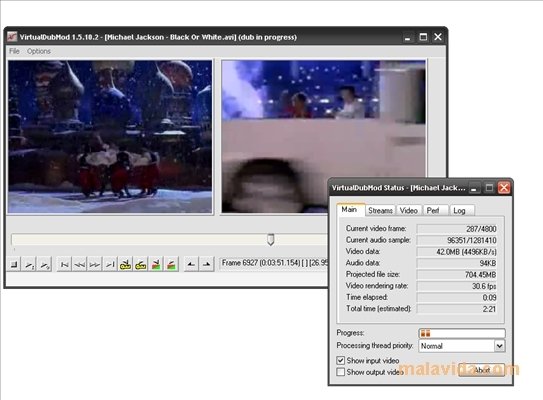Click total estimated time 2:21
The height and width of the screenshot is (400, 543).
click(457, 309)
